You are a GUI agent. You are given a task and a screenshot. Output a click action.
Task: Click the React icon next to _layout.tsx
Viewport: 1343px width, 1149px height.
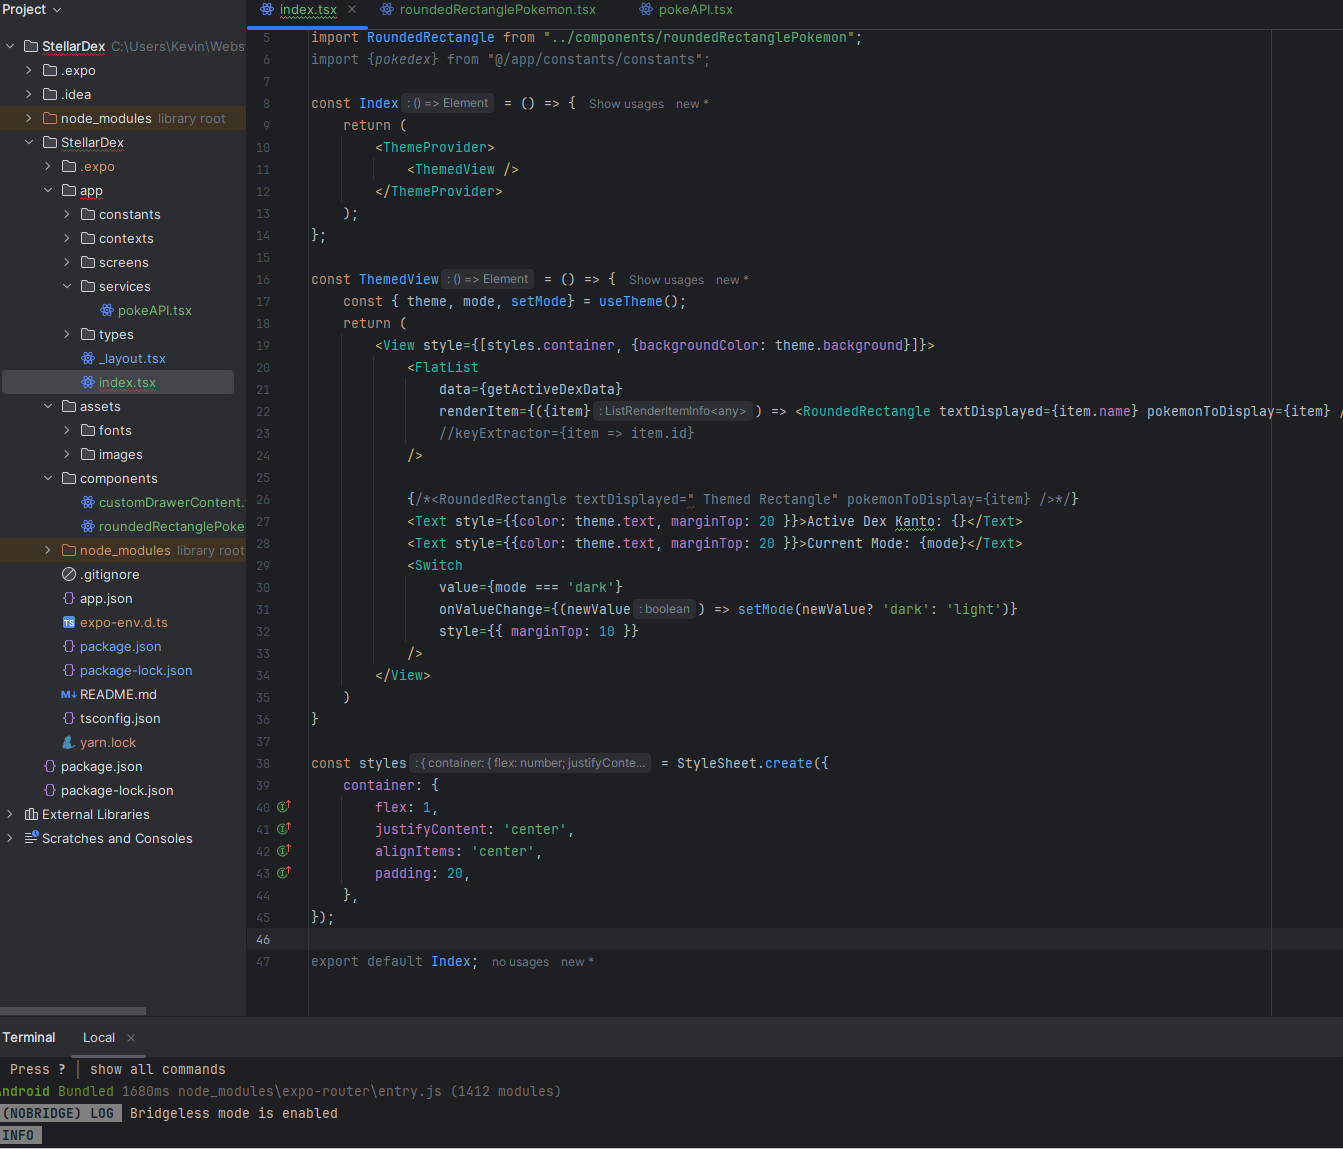click(88, 358)
